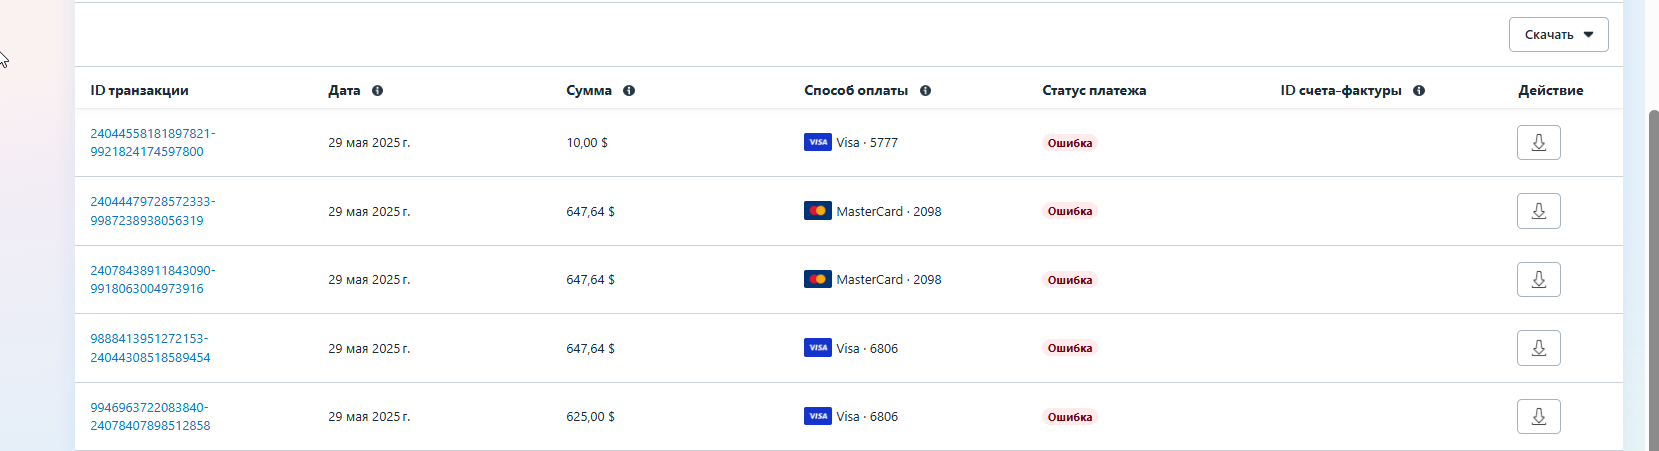Click the Статус платежа column header
Image resolution: width=1659 pixels, height=451 pixels.
1094,90
